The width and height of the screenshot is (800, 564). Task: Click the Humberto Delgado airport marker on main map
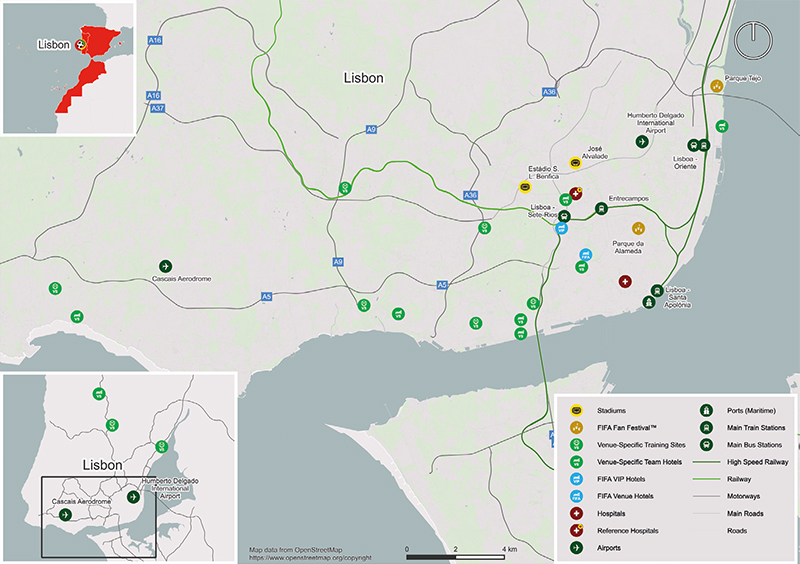coord(642,141)
